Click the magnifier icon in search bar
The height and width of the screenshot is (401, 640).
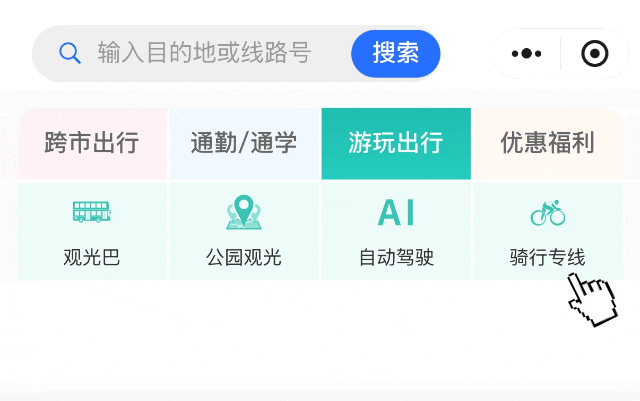(x=69, y=53)
